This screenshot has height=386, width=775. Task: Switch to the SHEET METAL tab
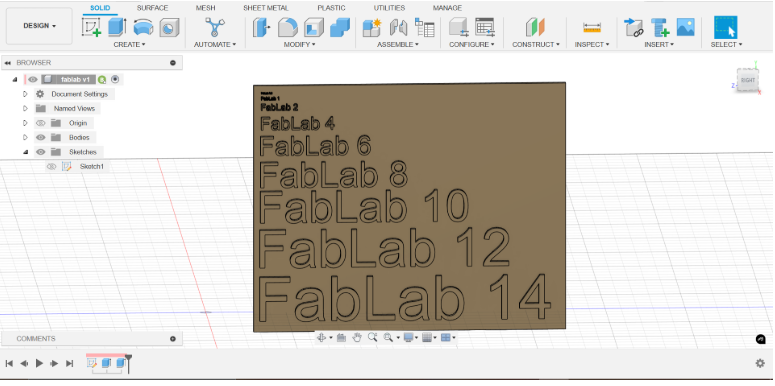[266, 8]
